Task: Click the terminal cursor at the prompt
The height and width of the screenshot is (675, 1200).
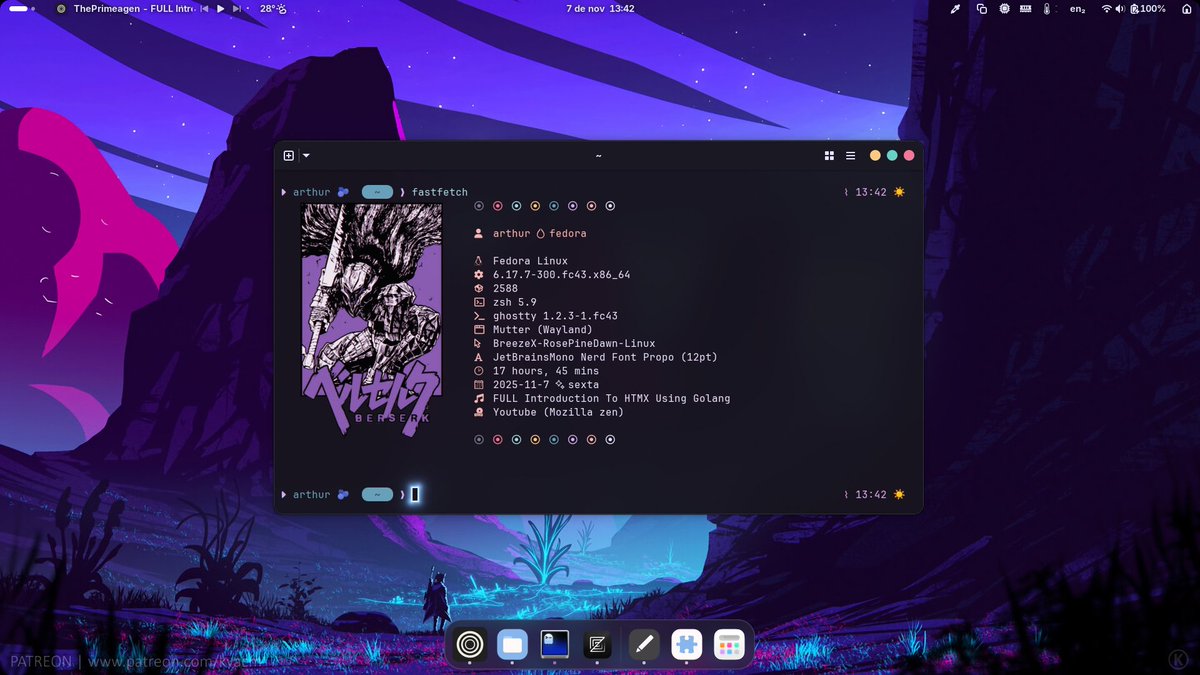Action: [414, 494]
